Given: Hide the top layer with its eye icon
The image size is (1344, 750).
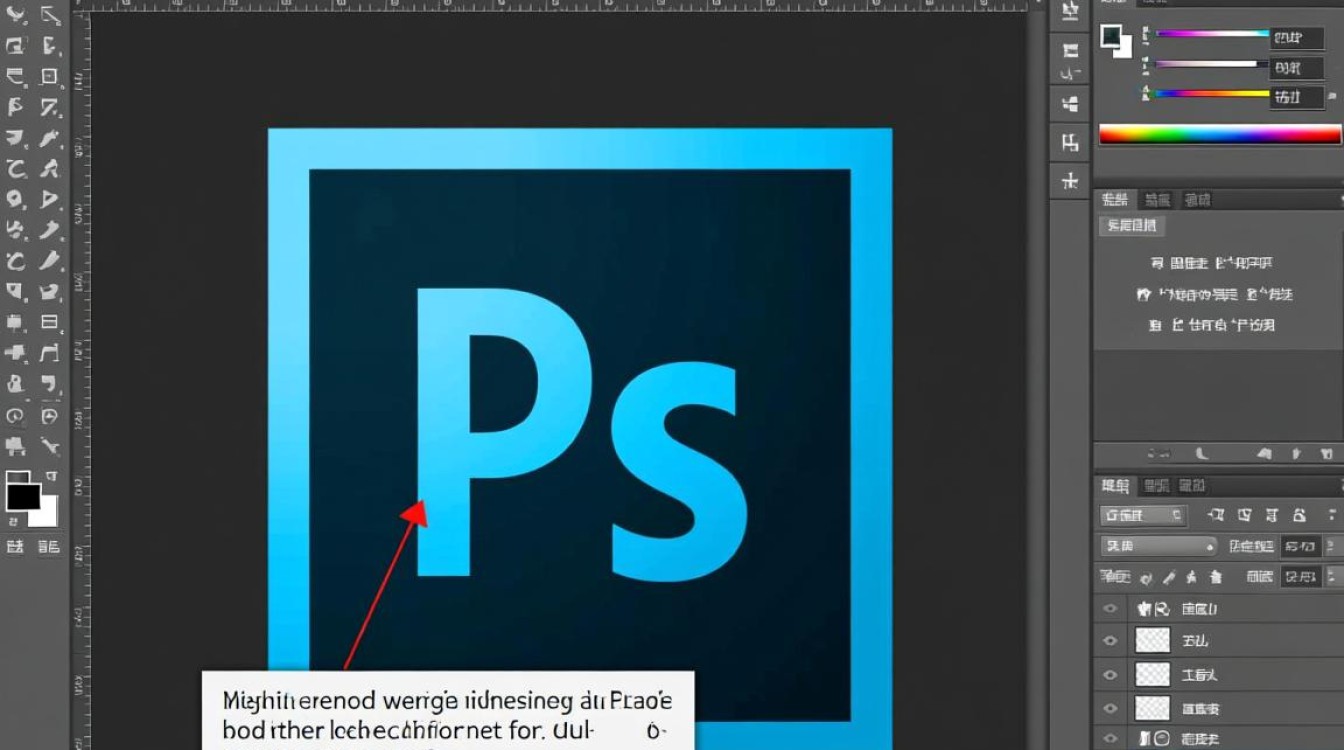Looking at the screenshot, I should pyautogui.click(x=1109, y=608).
